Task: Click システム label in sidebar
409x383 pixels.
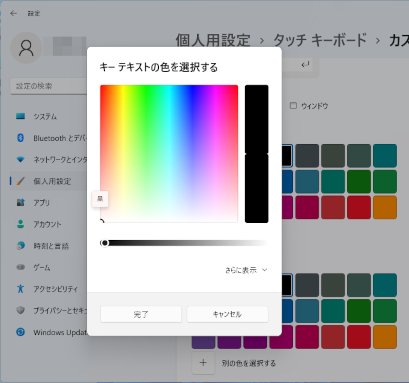Action: coord(45,116)
